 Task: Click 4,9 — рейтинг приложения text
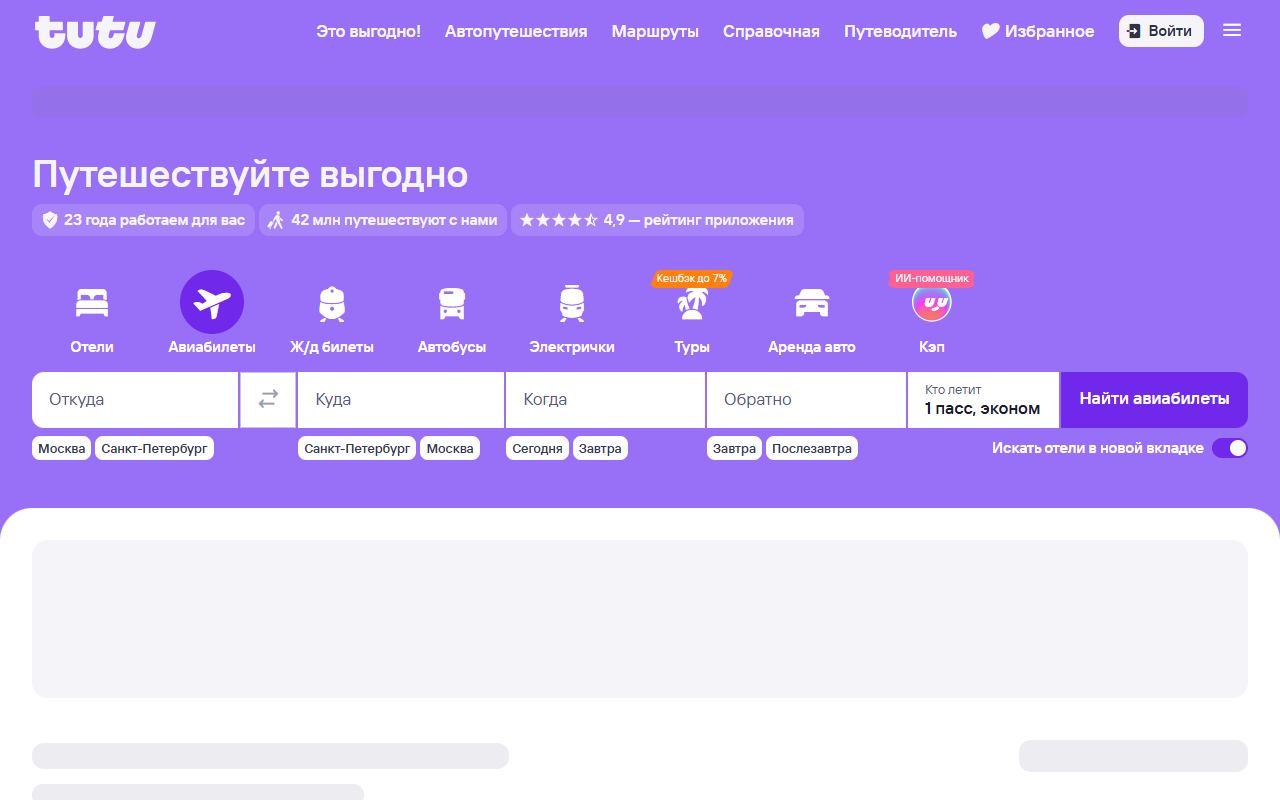click(x=698, y=220)
